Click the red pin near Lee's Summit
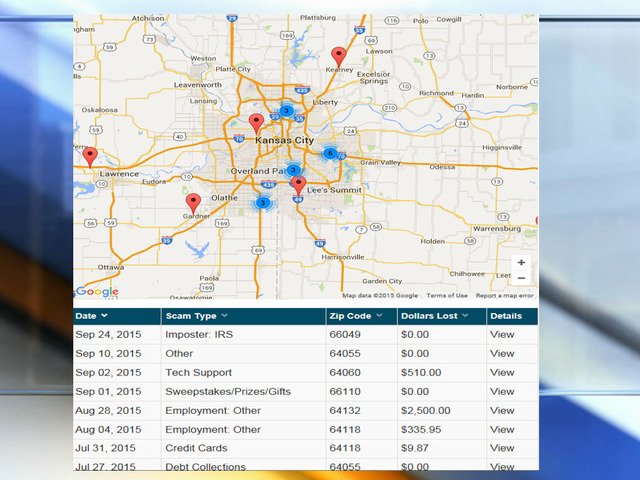This screenshot has width=640, height=480. (x=298, y=186)
